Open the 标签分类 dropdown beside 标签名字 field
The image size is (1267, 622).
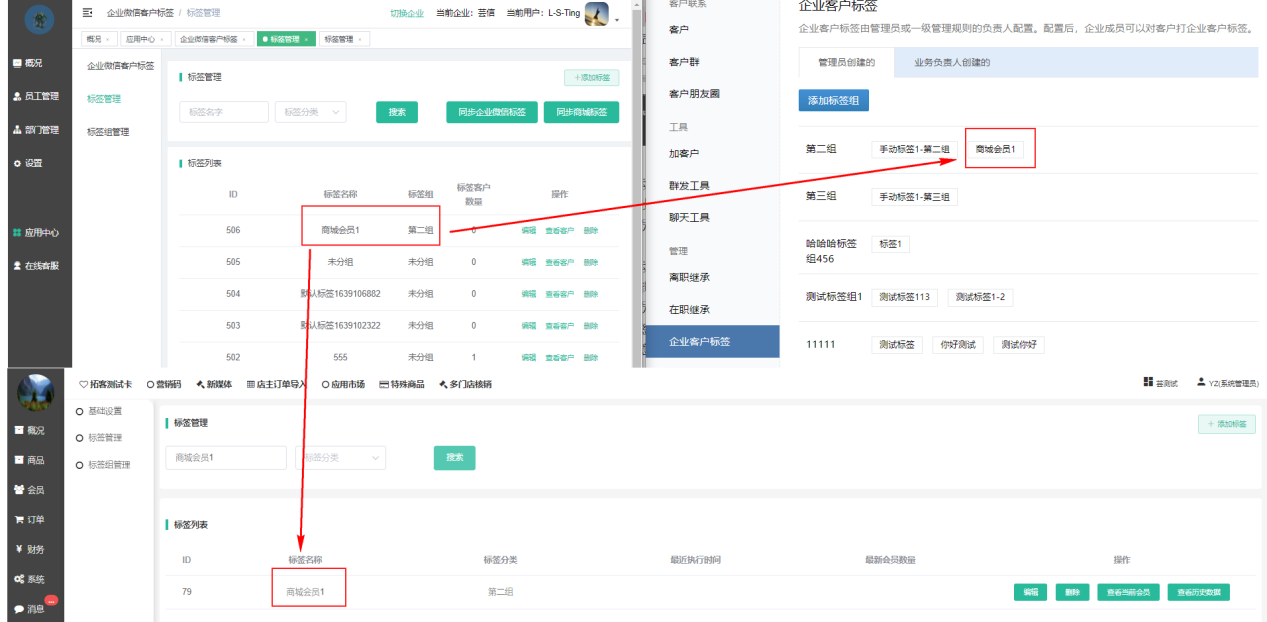coord(310,112)
